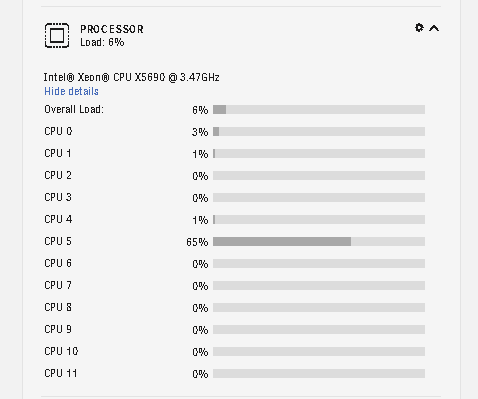The height and width of the screenshot is (399, 478).
Task: Click the CPU 5 load bar
Action: 319,241
